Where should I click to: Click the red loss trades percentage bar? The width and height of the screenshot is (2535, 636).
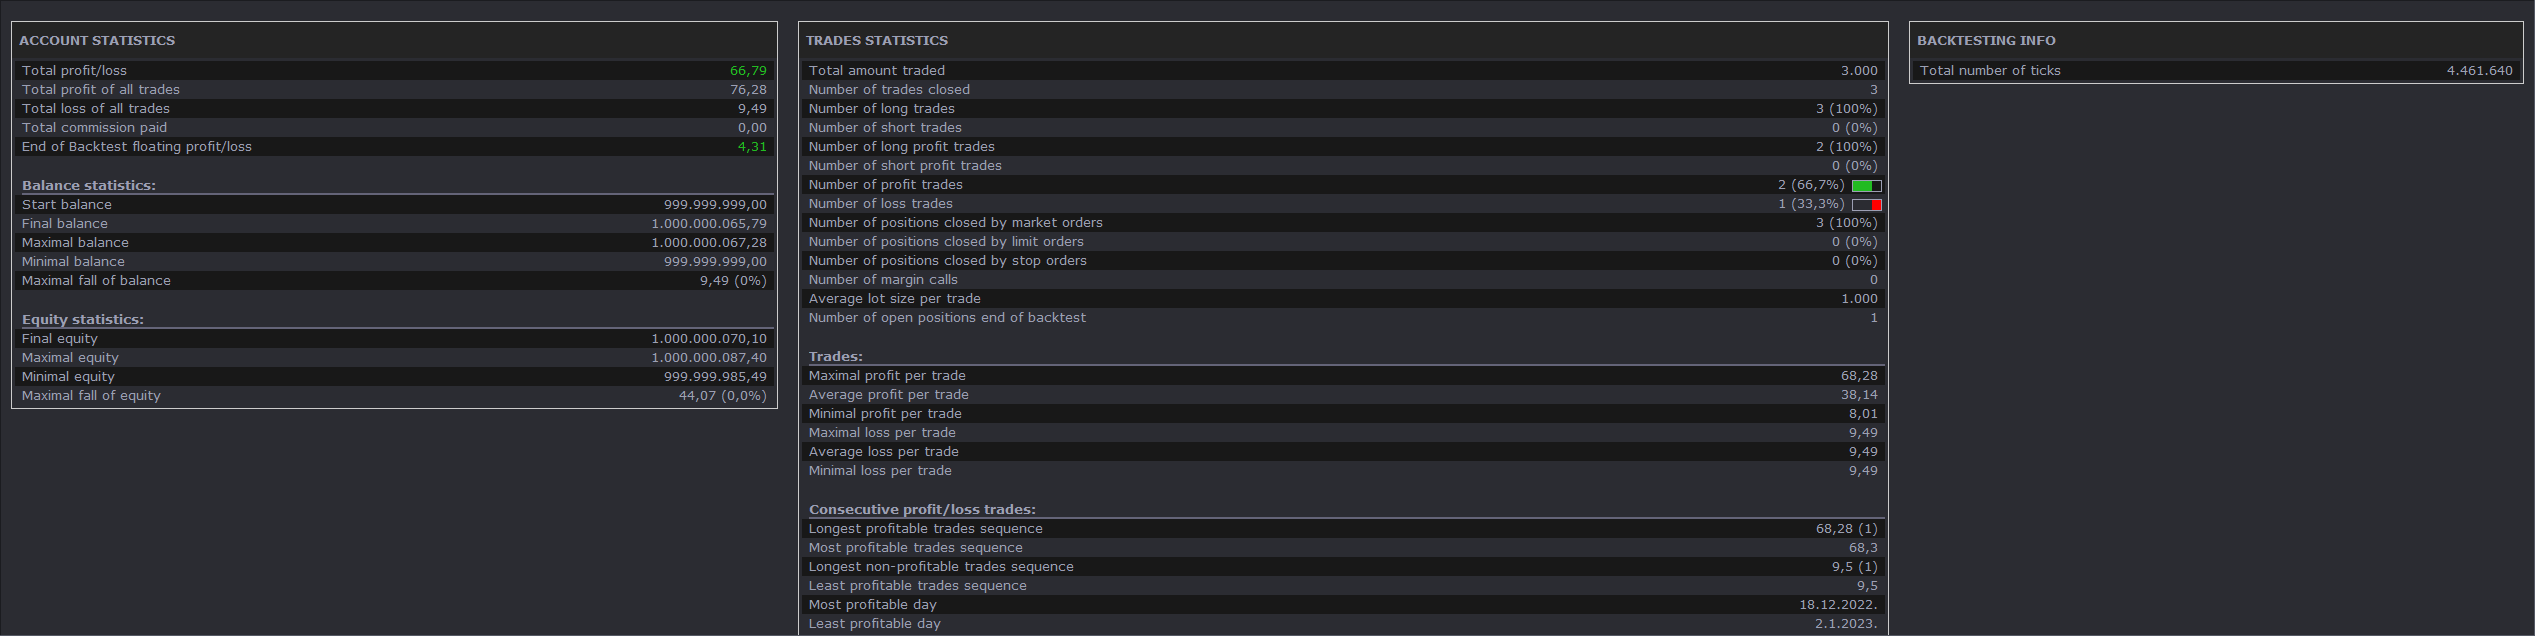coord(1866,205)
